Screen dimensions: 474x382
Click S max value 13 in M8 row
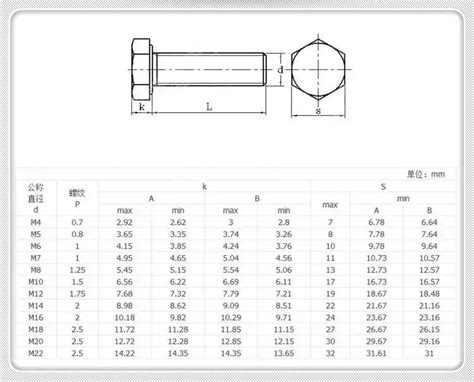click(x=330, y=270)
